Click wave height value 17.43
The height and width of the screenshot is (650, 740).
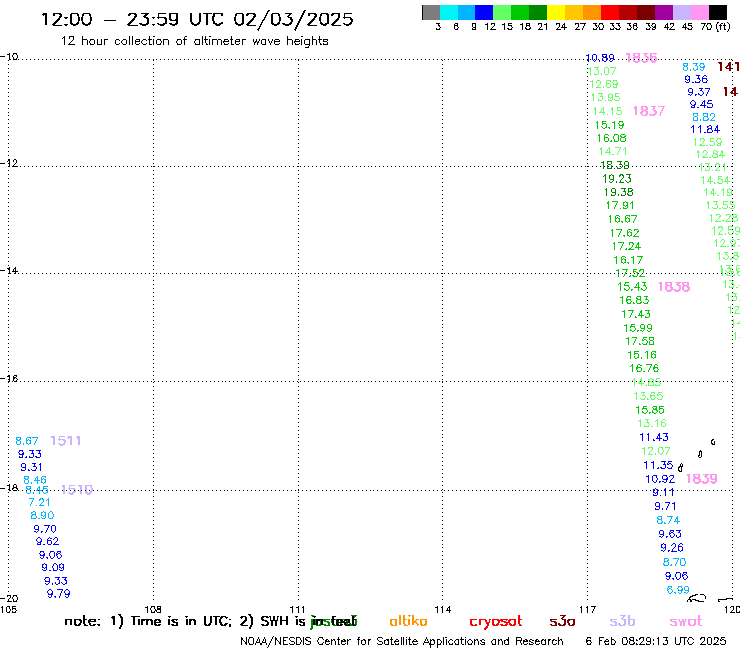tap(636, 314)
